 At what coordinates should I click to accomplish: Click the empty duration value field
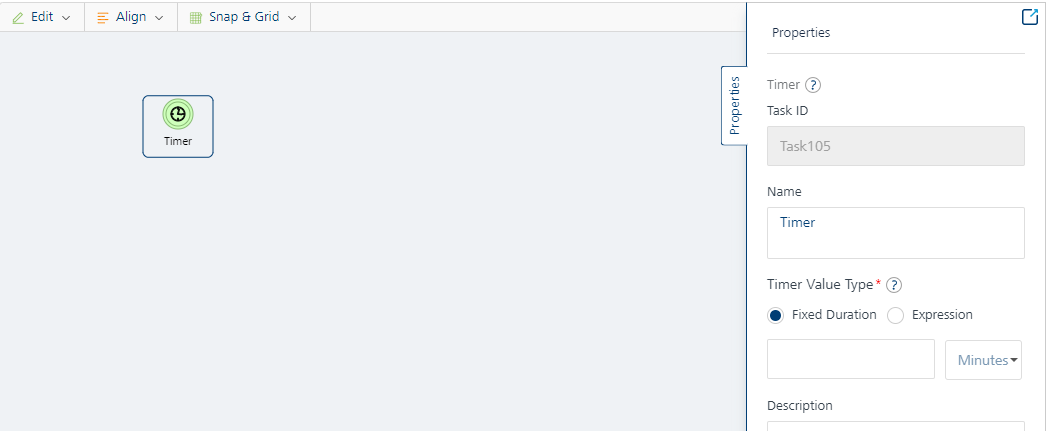(851, 359)
